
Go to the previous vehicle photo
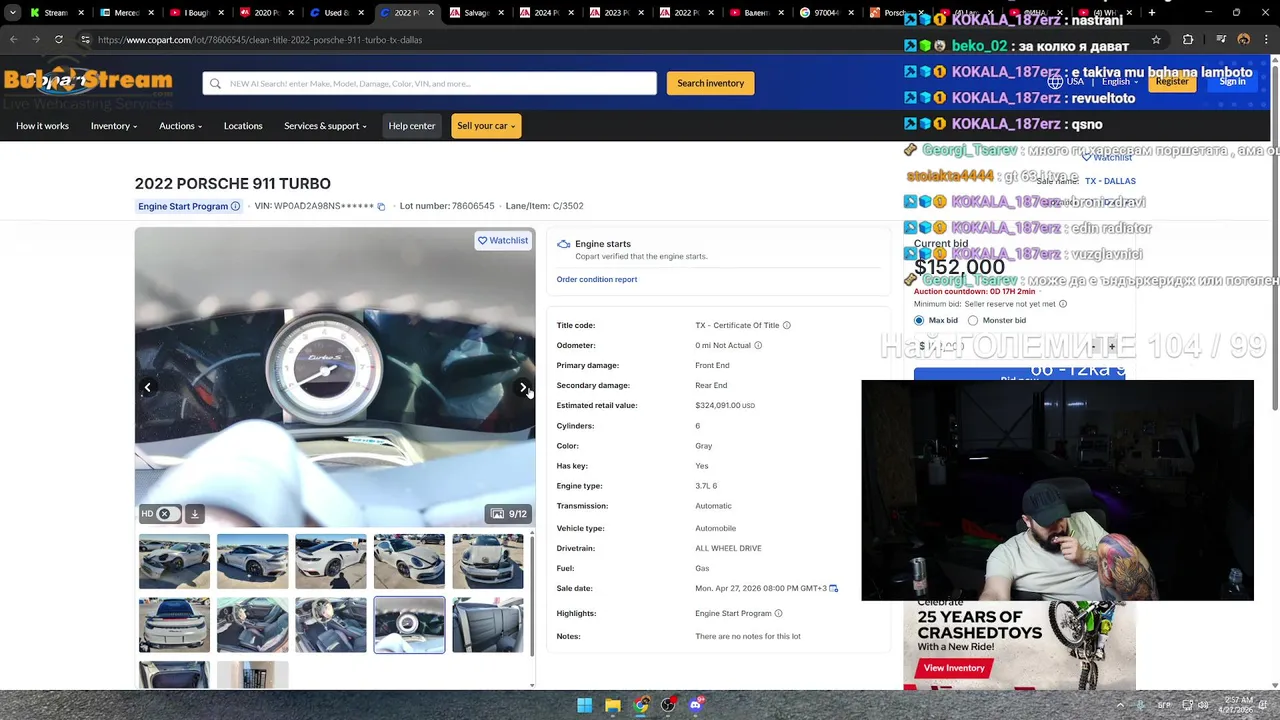click(x=148, y=388)
